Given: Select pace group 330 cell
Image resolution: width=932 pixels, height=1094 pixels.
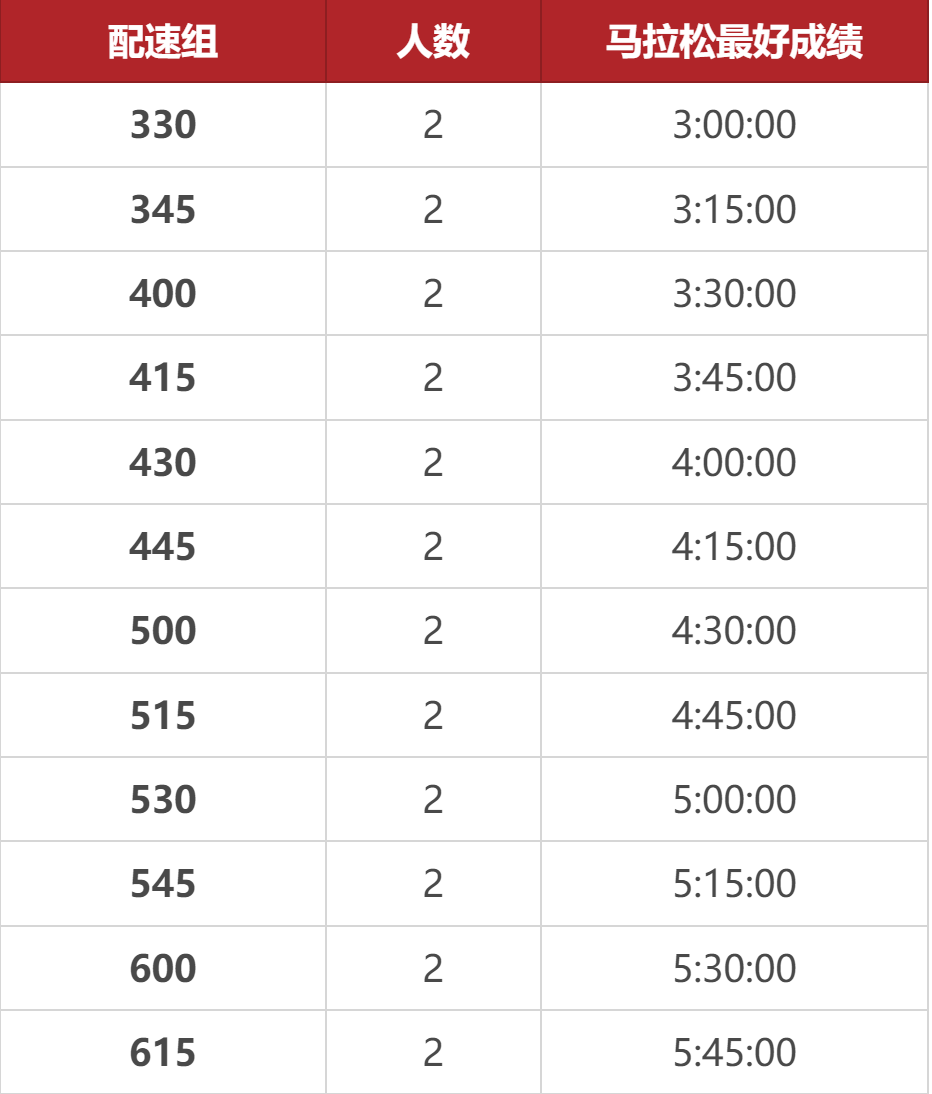Looking at the screenshot, I should click(x=163, y=125).
